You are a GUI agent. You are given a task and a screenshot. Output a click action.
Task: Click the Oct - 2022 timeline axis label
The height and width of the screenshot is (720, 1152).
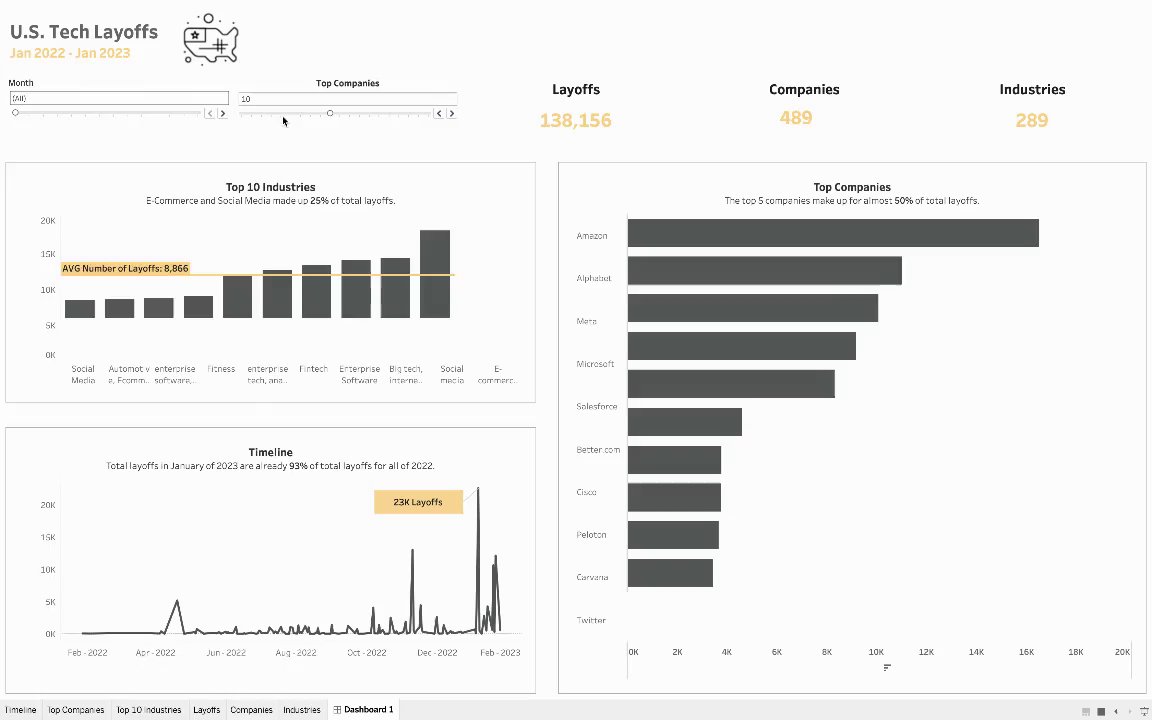point(367,652)
